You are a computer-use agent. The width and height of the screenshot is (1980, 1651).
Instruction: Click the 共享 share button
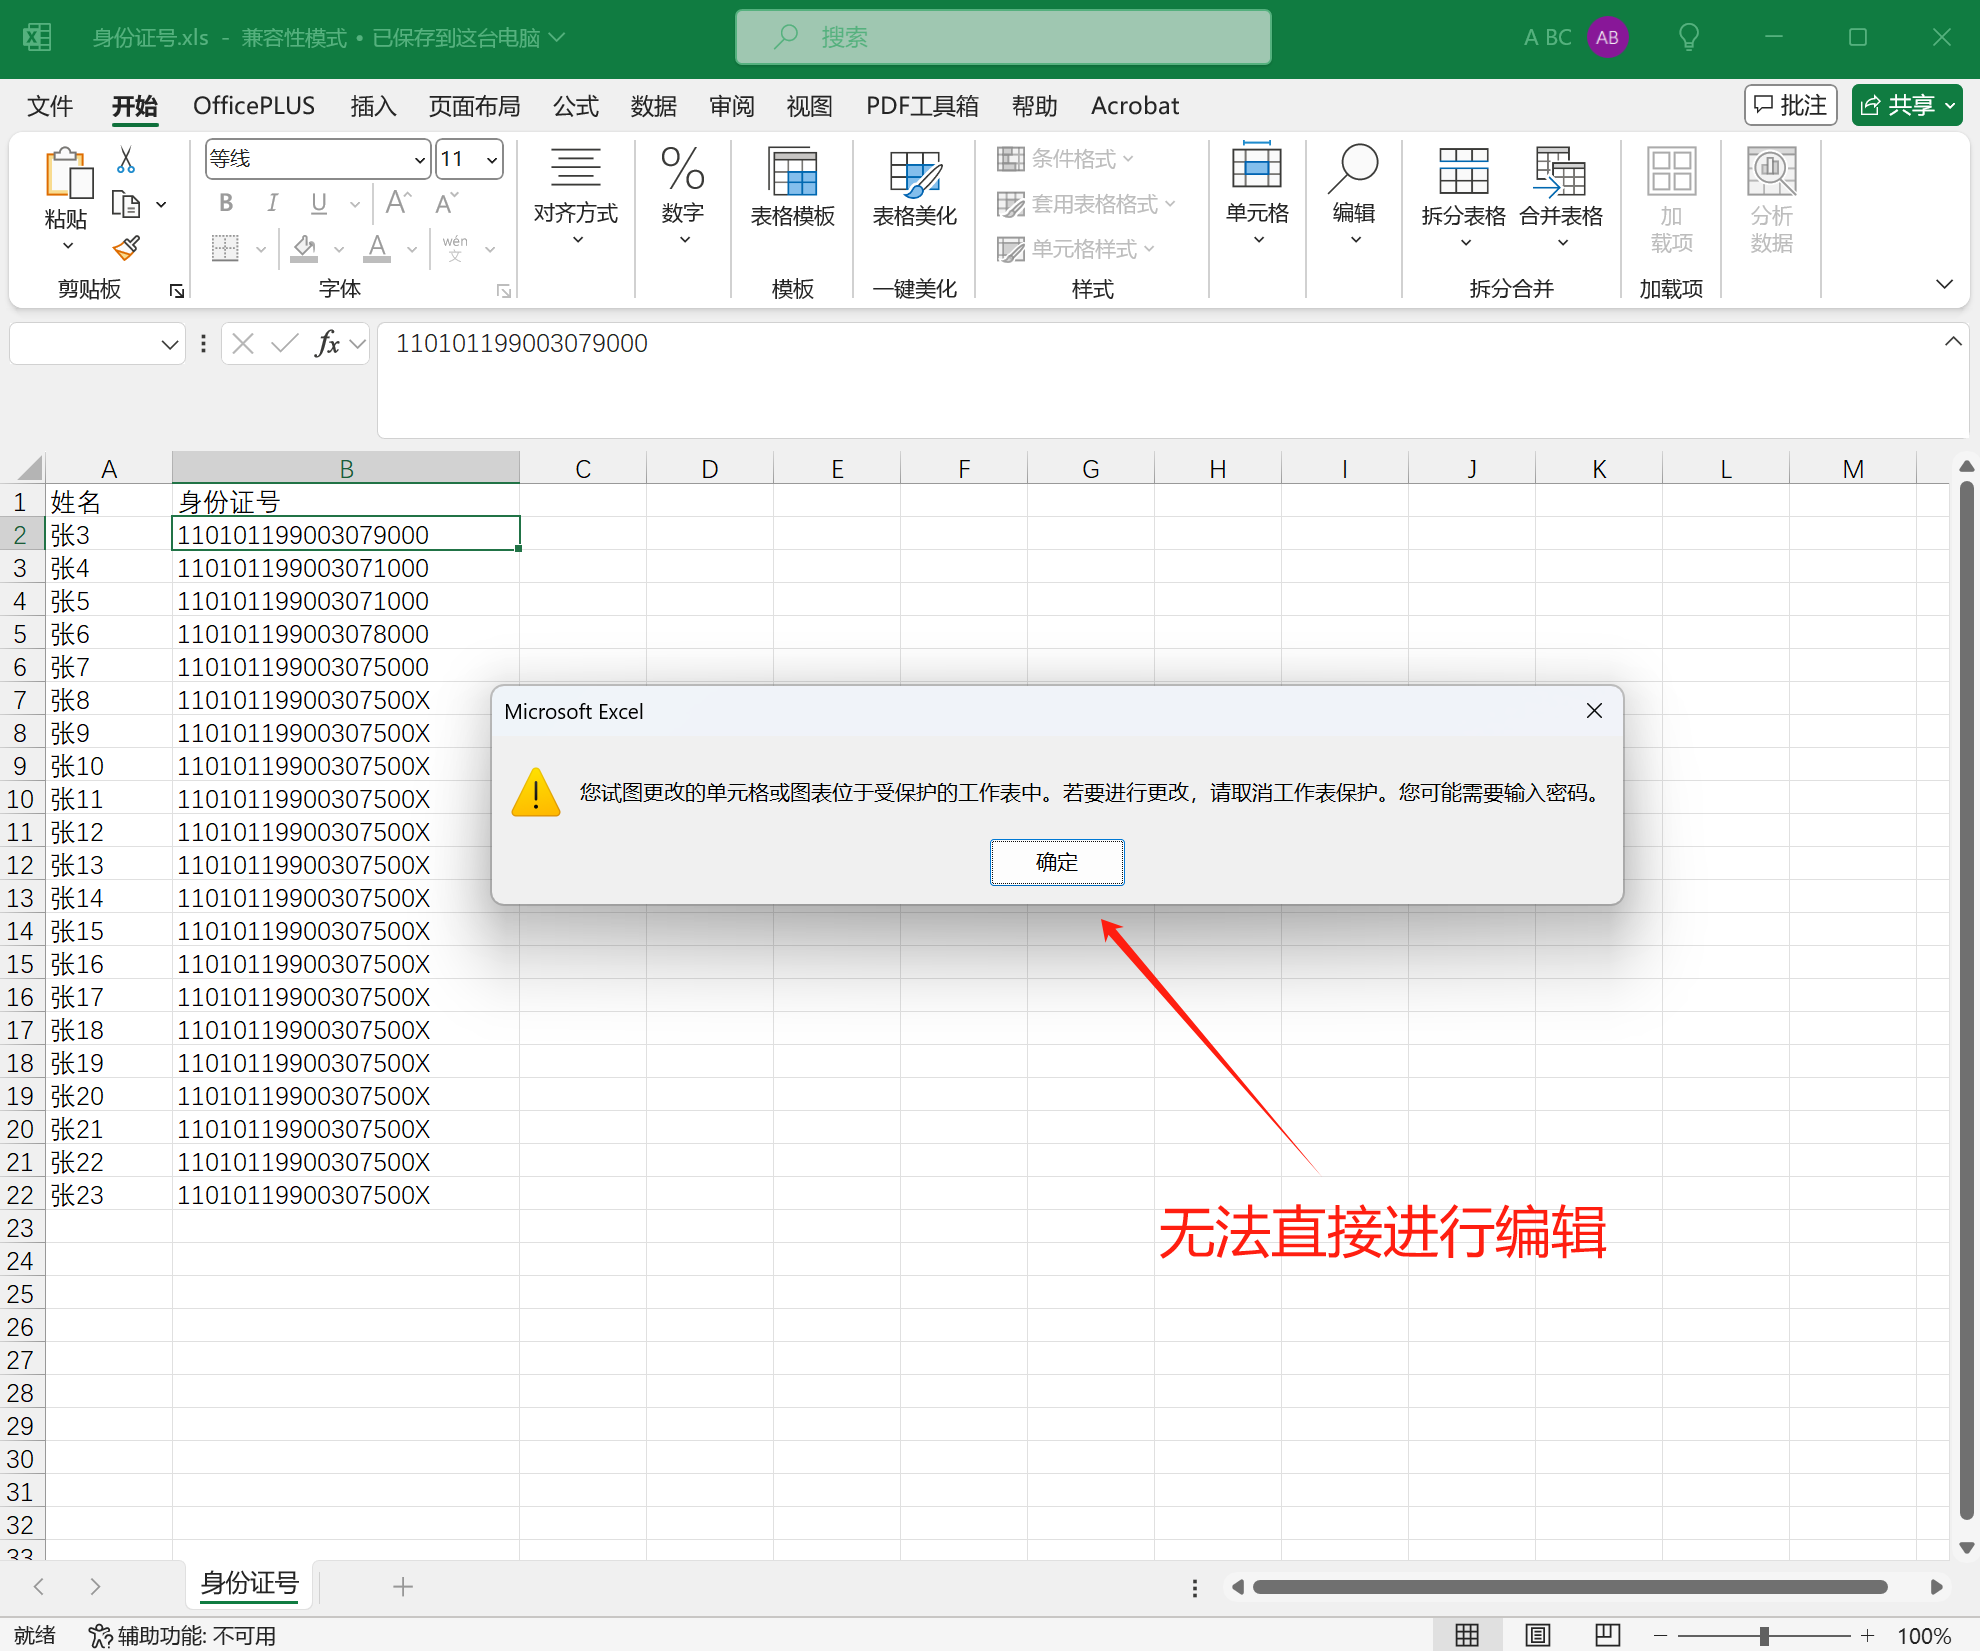[1905, 104]
